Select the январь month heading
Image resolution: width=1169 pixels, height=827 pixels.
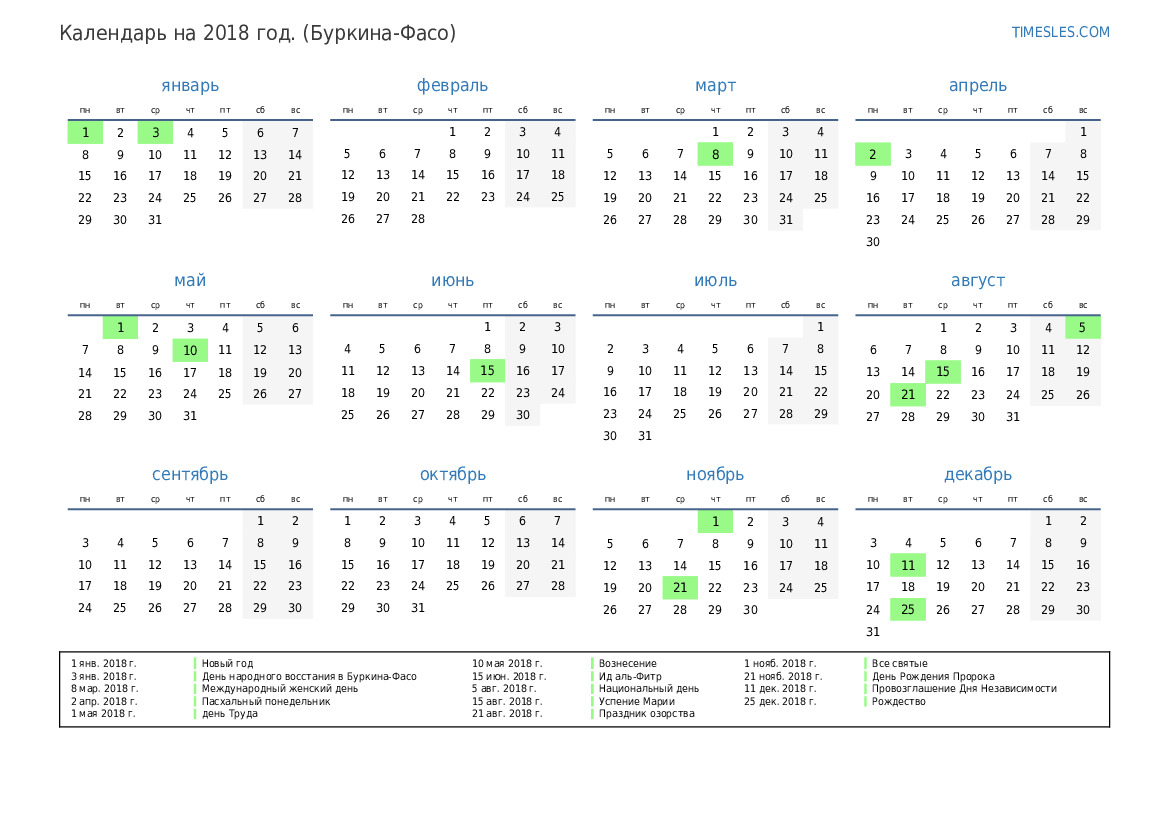(x=190, y=86)
